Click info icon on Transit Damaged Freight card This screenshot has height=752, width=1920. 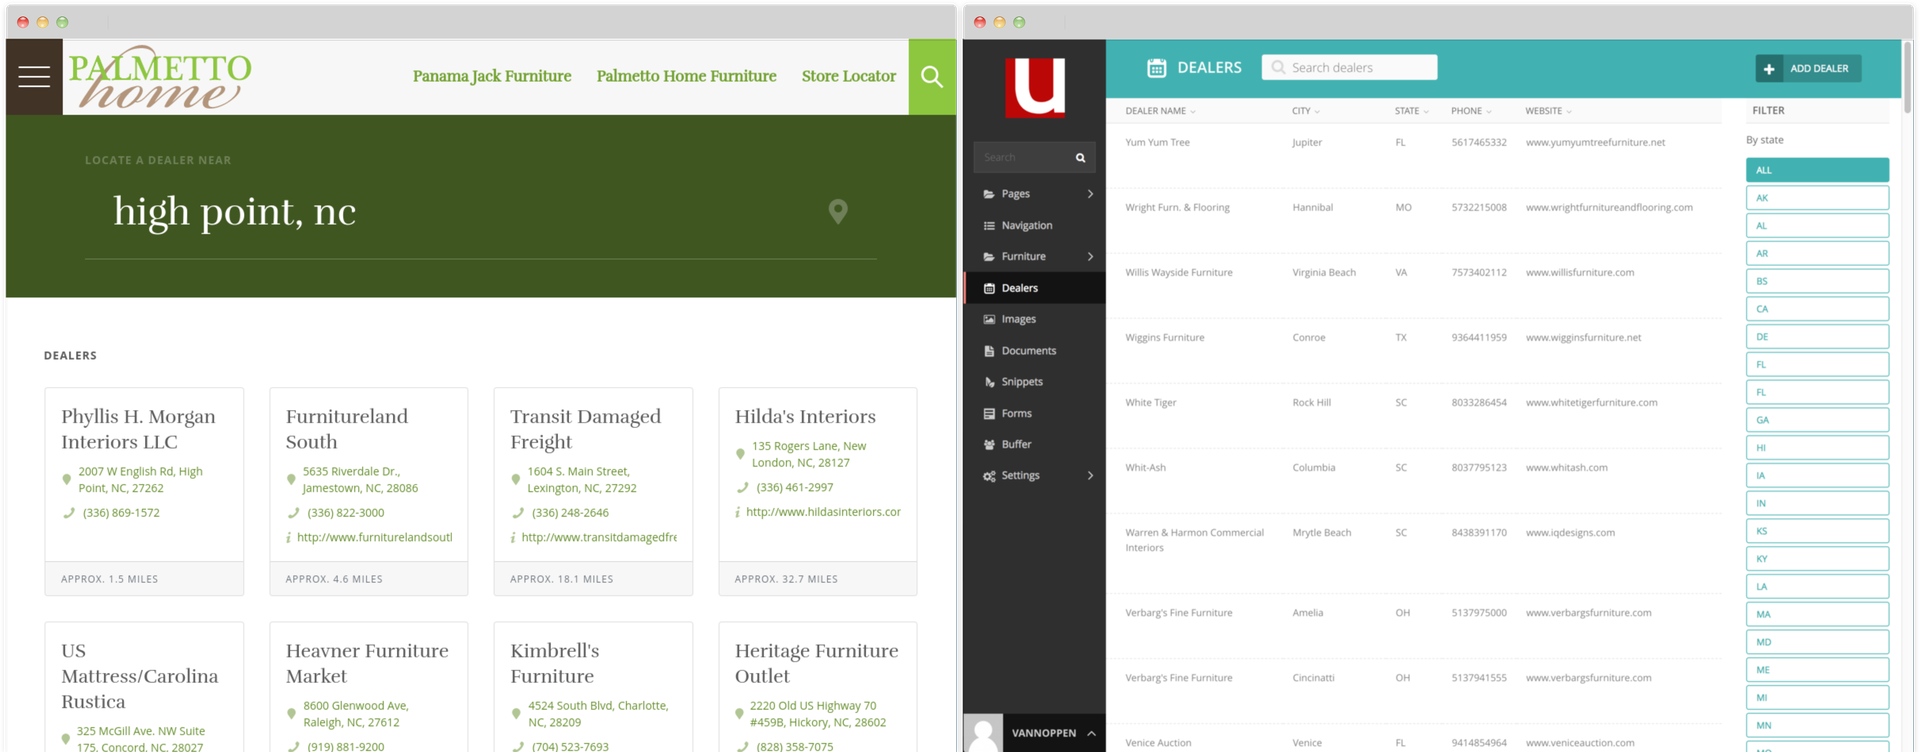tap(513, 538)
